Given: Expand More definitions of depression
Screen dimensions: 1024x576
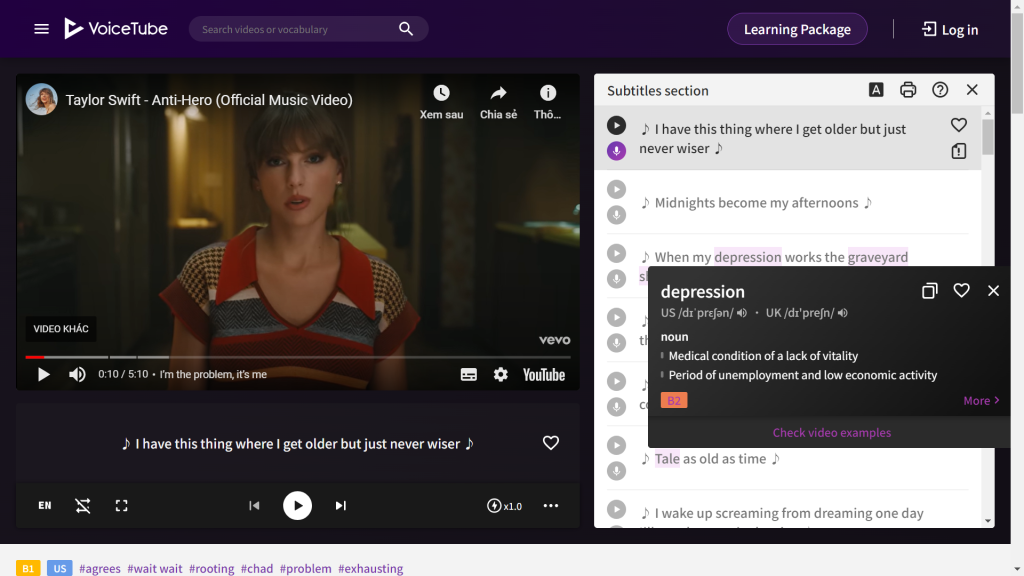Looking at the screenshot, I should [x=981, y=400].
